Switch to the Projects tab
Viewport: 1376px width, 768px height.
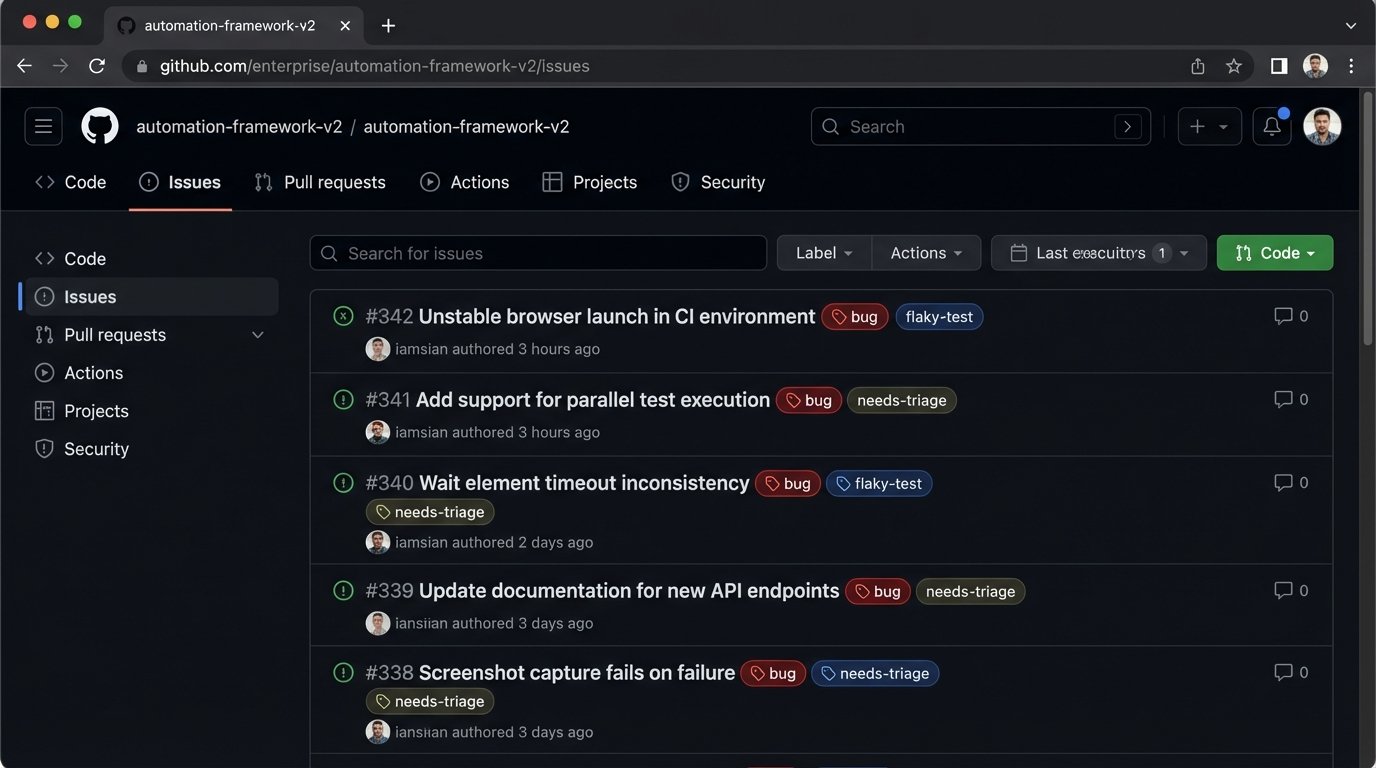(x=589, y=181)
